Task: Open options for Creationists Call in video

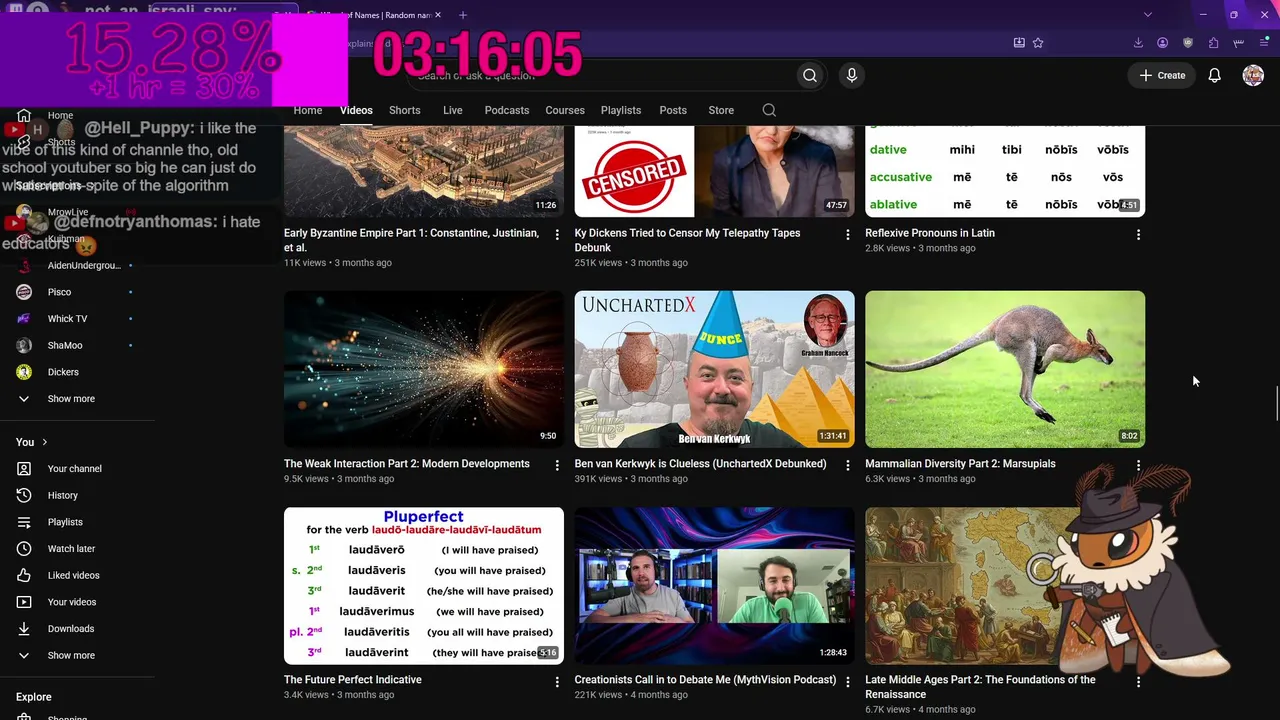Action: coord(848,681)
